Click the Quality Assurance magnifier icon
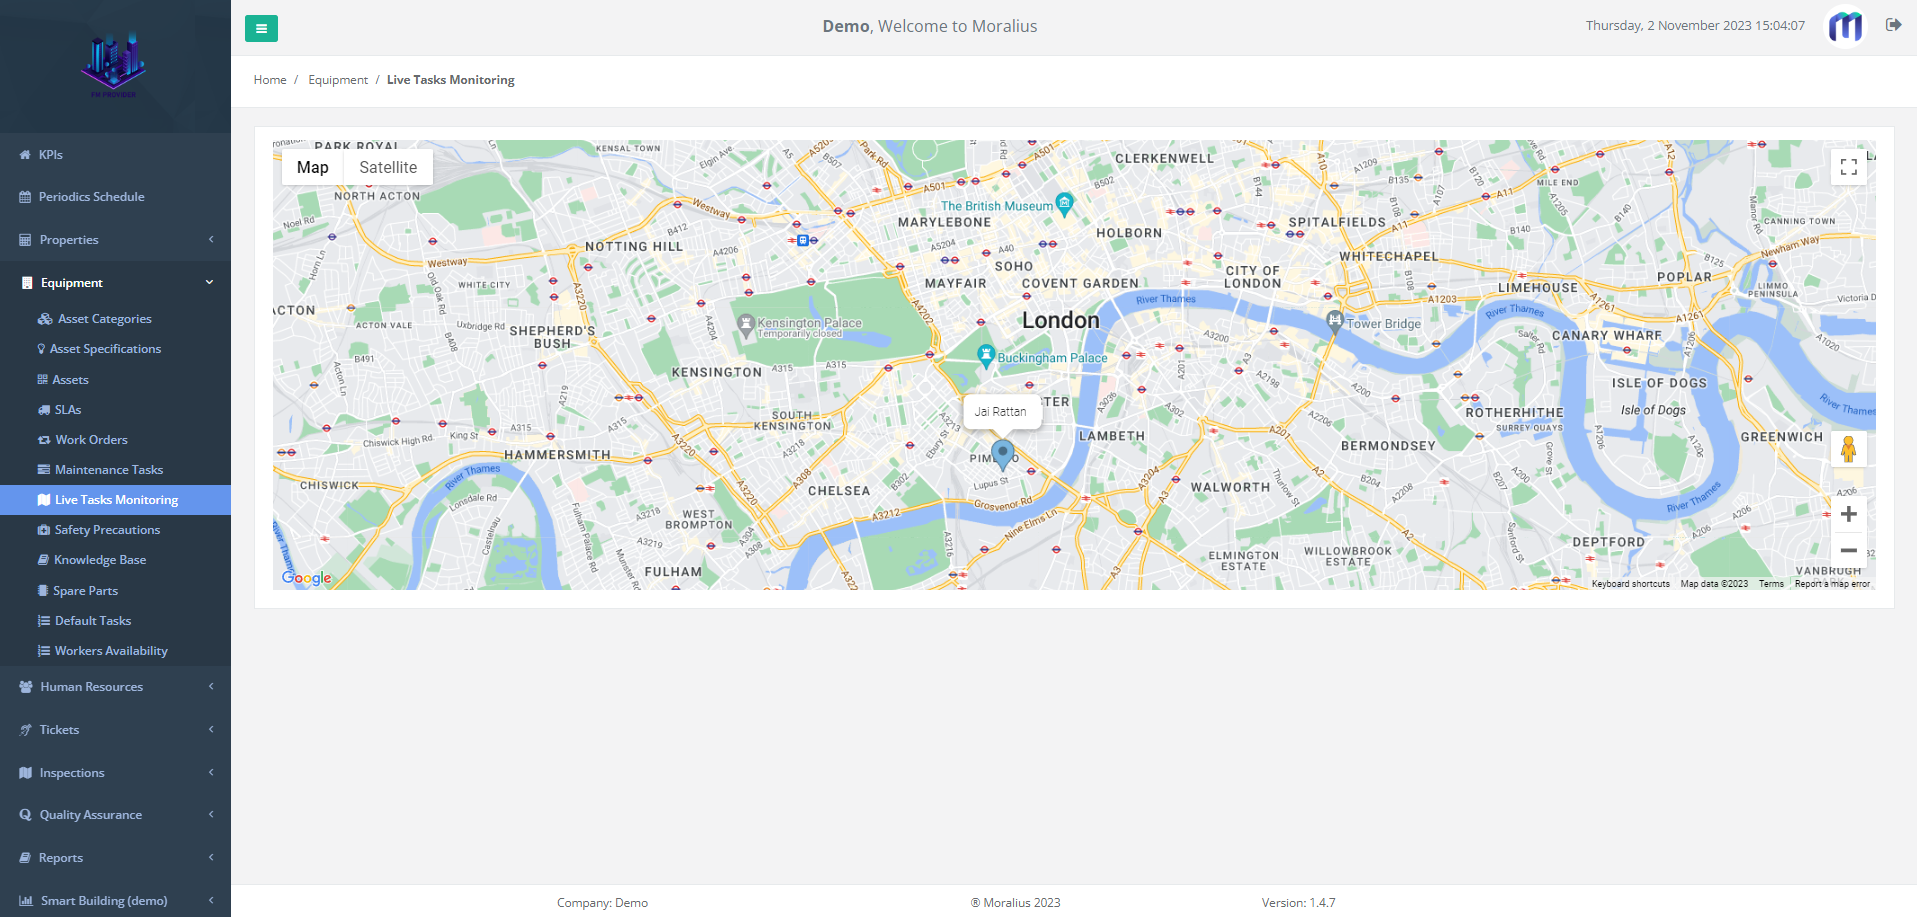The width and height of the screenshot is (1917, 917). tap(25, 815)
